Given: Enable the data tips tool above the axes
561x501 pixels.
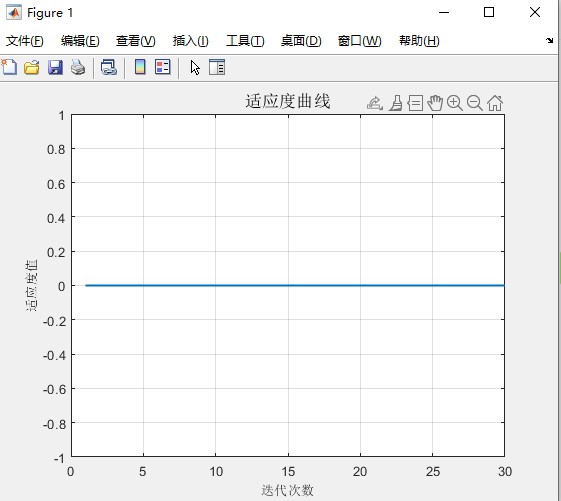Looking at the screenshot, I should (x=415, y=103).
